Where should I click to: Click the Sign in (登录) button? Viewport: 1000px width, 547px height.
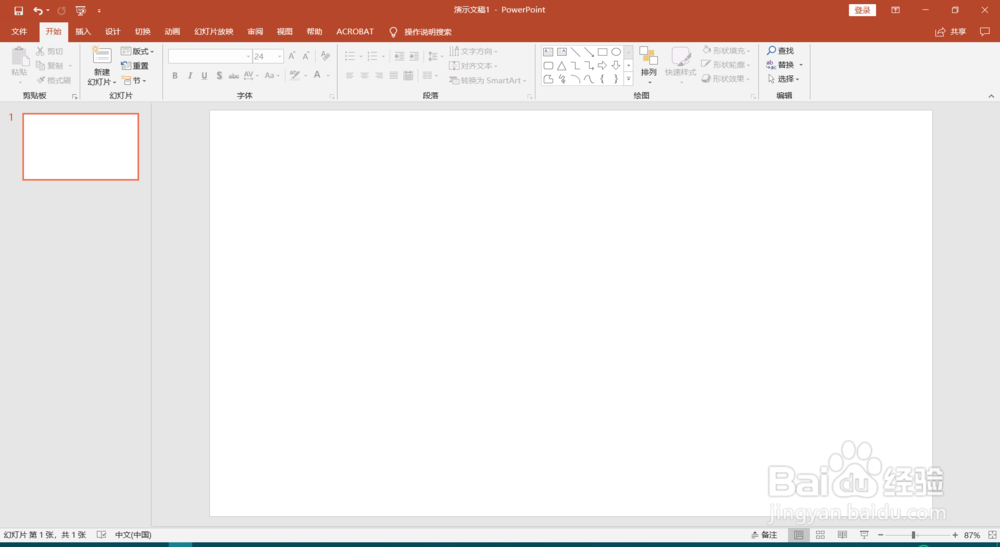coord(862,10)
